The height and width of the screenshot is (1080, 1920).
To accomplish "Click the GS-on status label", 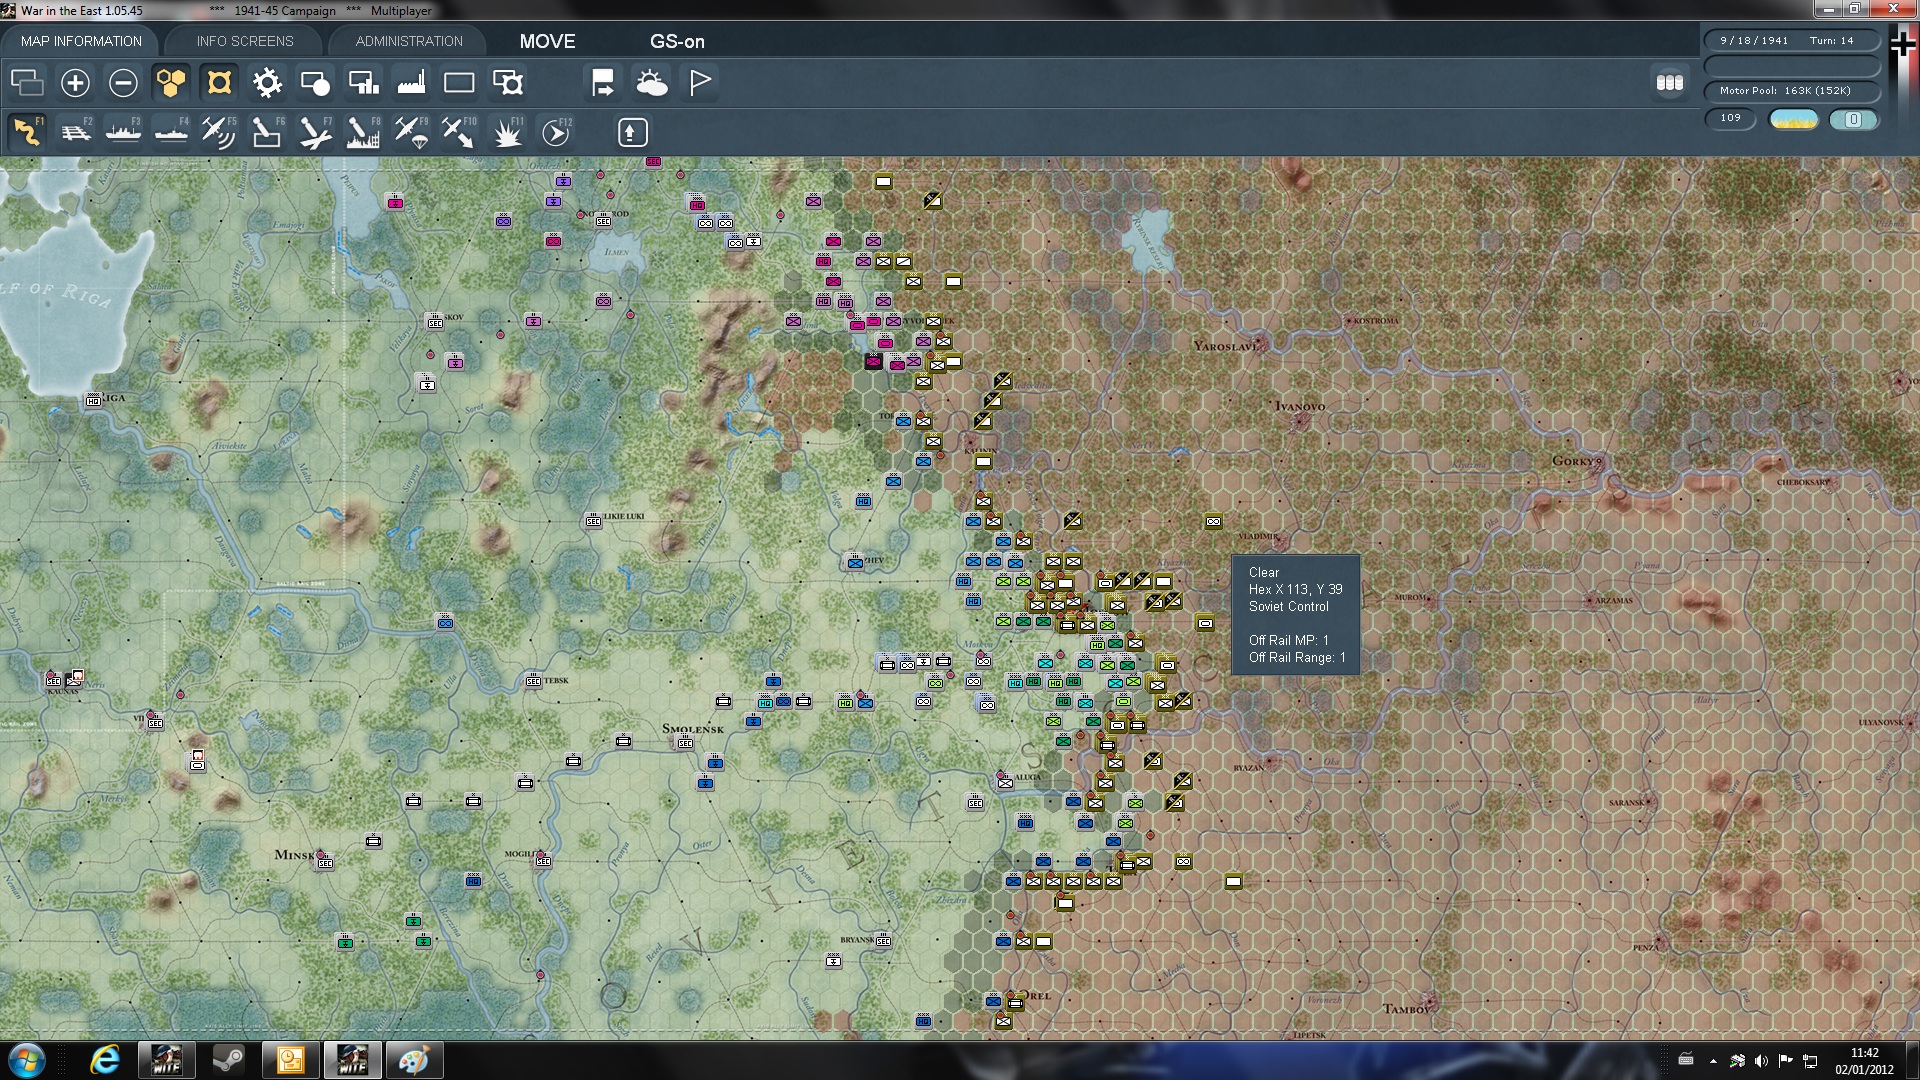I will 677,41.
